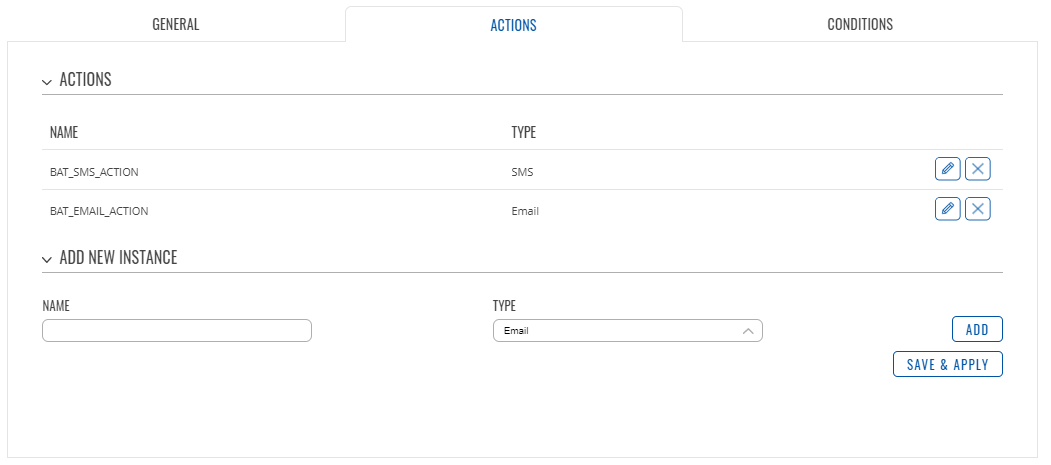The height and width of the screenshot is (465, 1051).
Task: Click the Save & Apply button
Action: tap(947, 365)
